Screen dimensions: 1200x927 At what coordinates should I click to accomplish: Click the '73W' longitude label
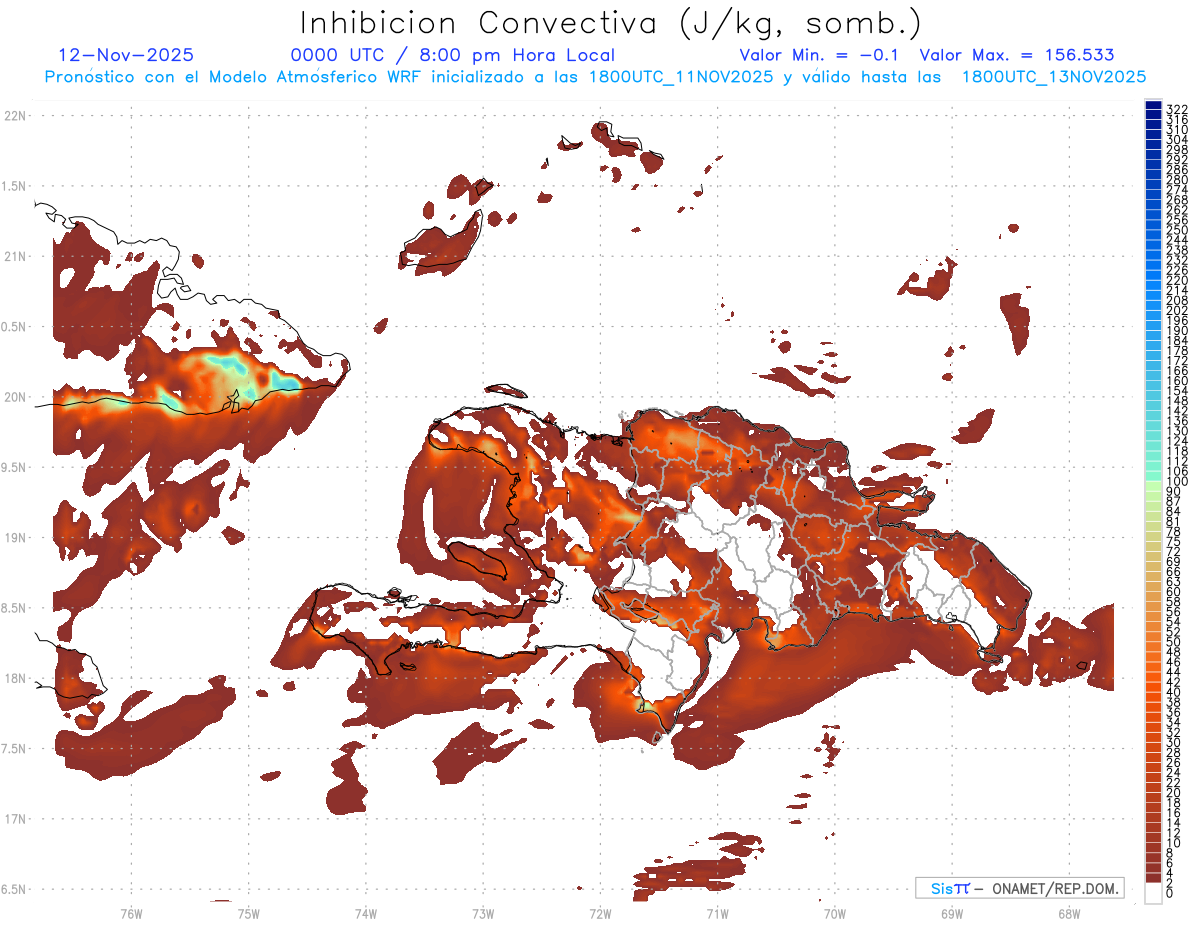click(483, 913)
